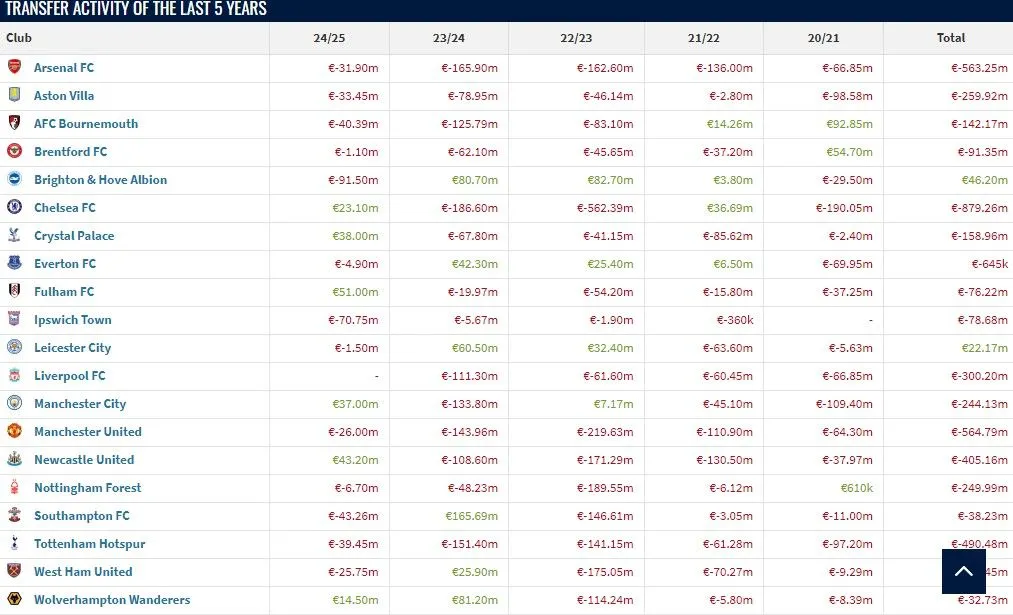The image size is (1013, 615).
Task: Click the Aston Villa crest icon
Action: (14, 95)
